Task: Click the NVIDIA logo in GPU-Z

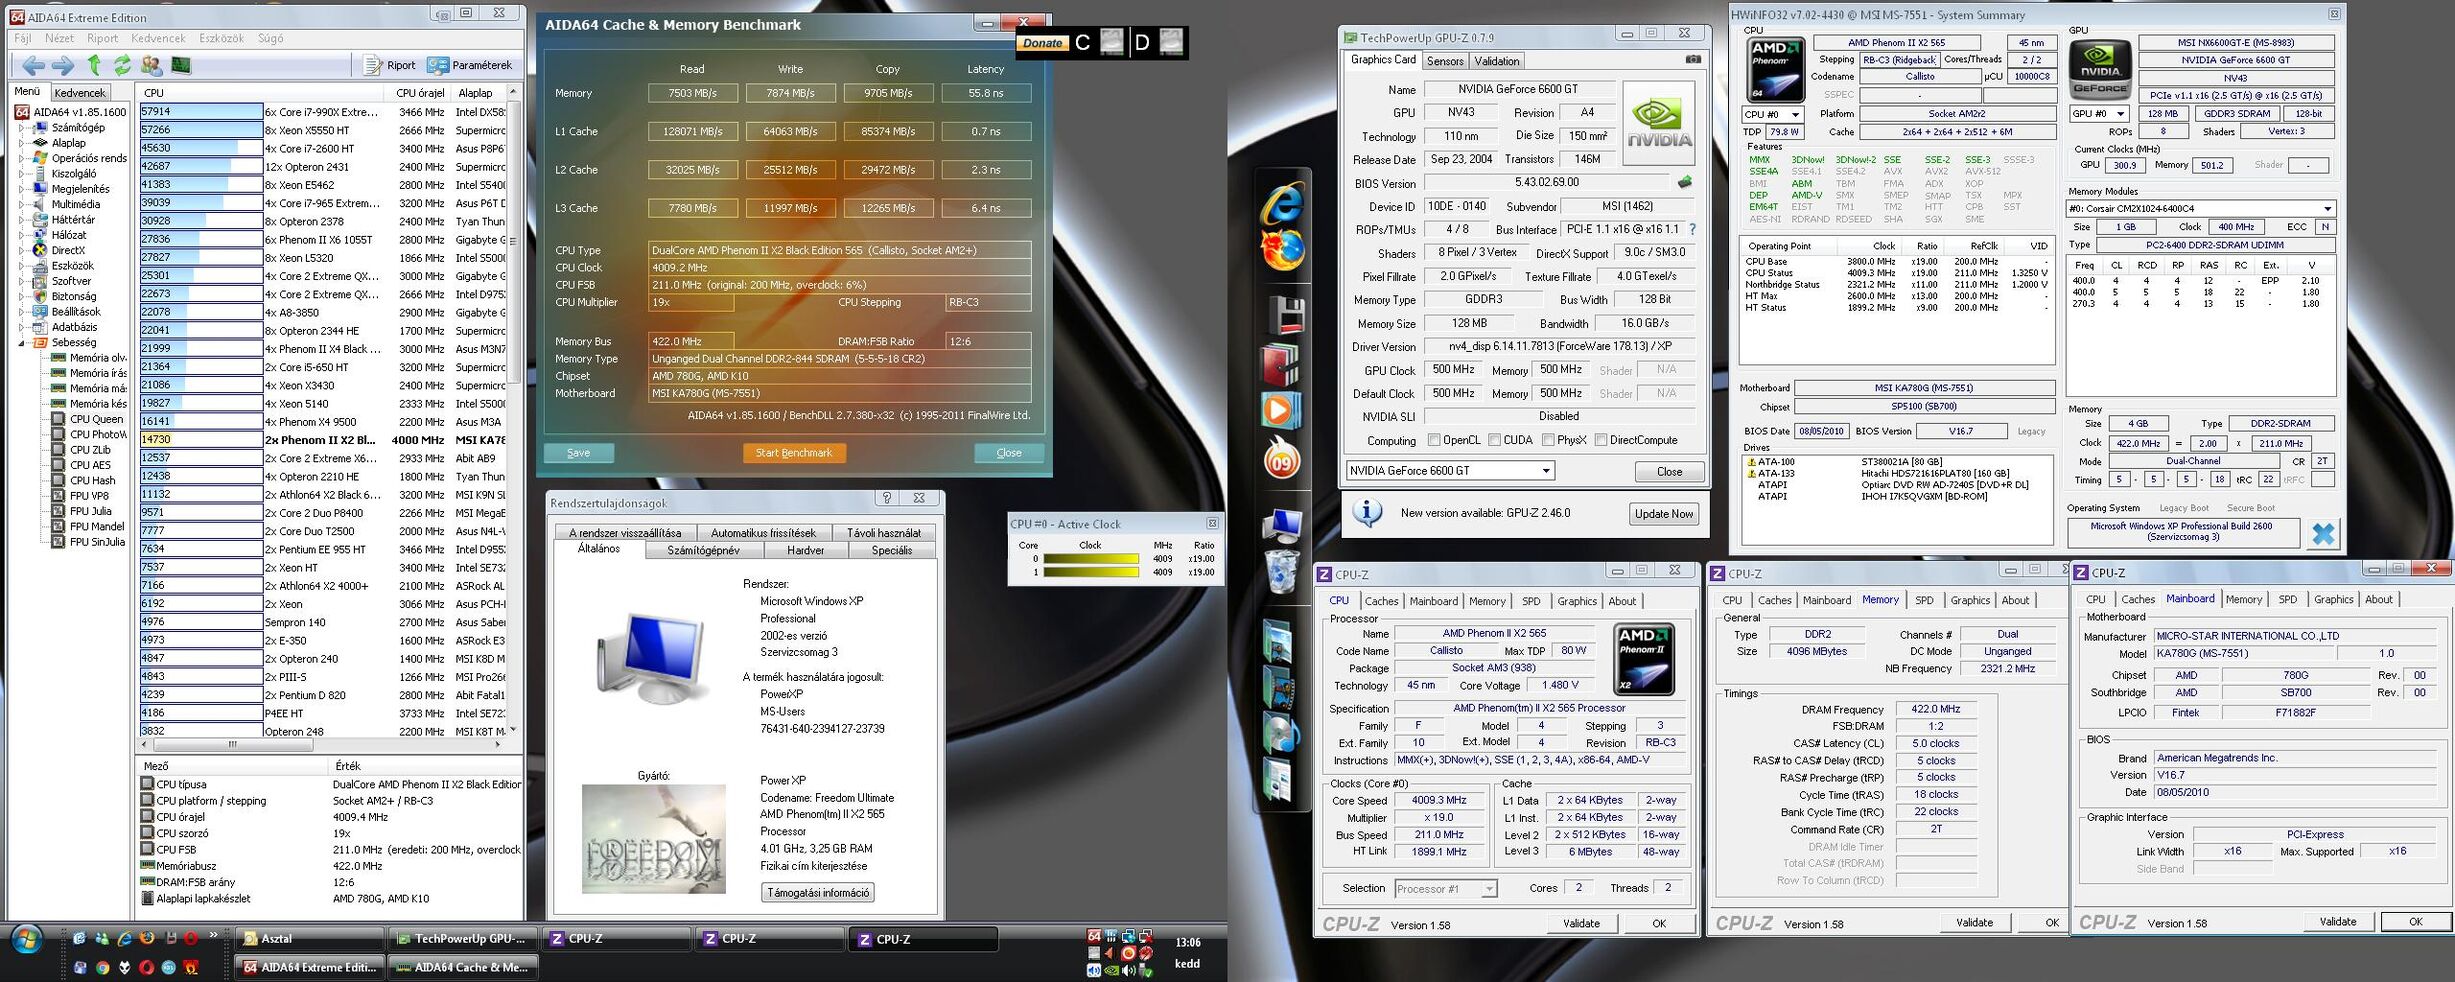Action: tap(1659, 123)
